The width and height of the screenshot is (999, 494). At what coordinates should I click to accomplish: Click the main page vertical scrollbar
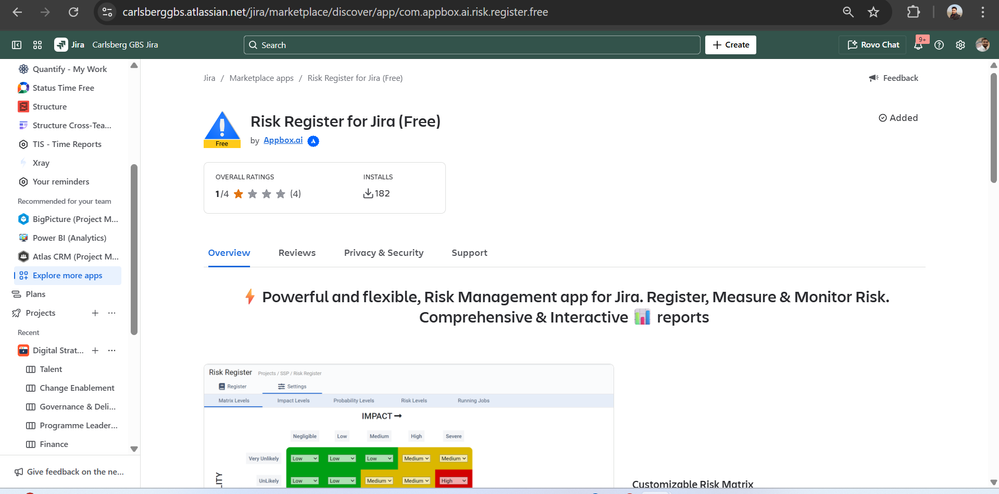pos(994,127)
